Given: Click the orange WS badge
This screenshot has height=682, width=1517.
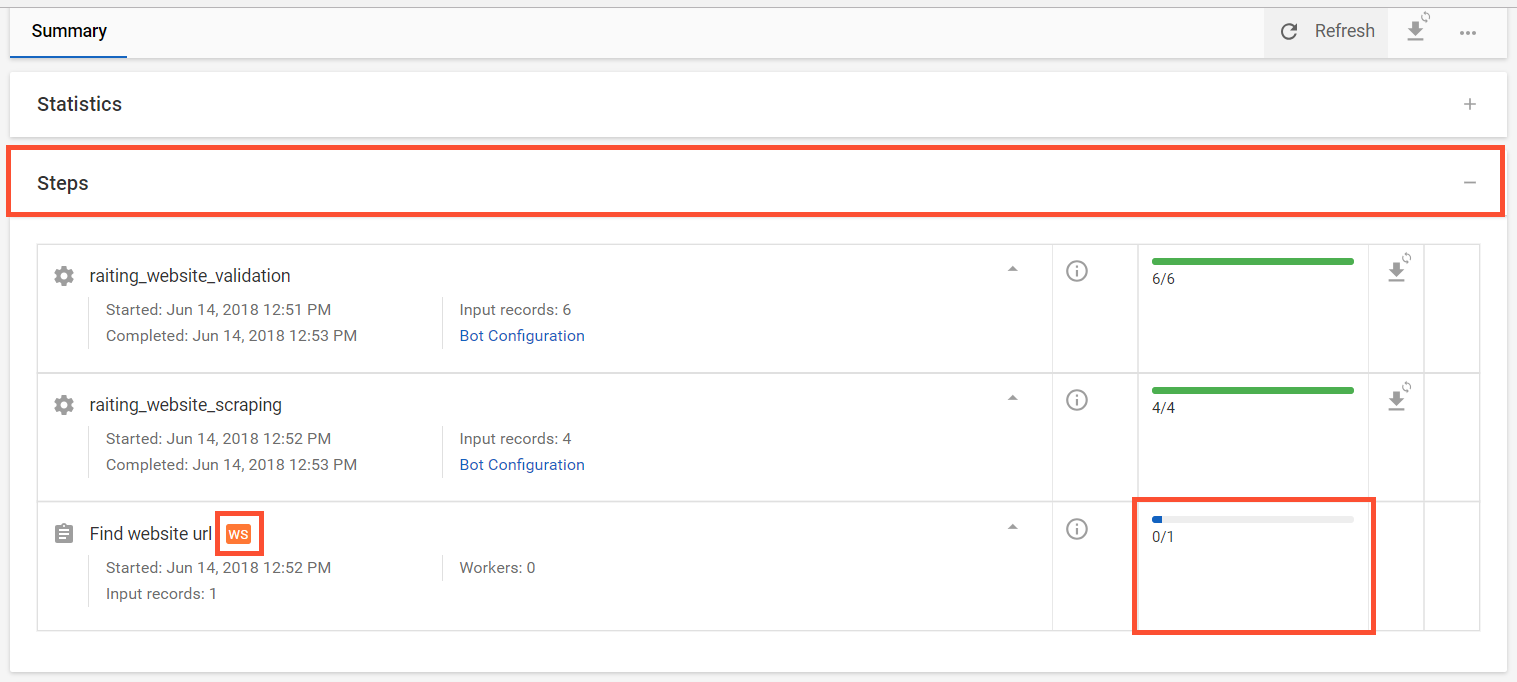Looking at the screenshot, I should point(238,534).
